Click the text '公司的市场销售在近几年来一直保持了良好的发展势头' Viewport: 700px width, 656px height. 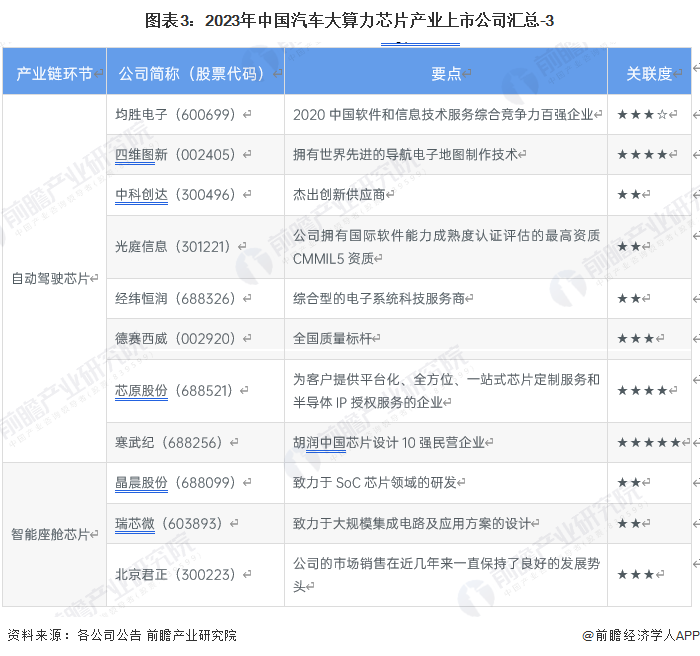[x=446, y=575]
